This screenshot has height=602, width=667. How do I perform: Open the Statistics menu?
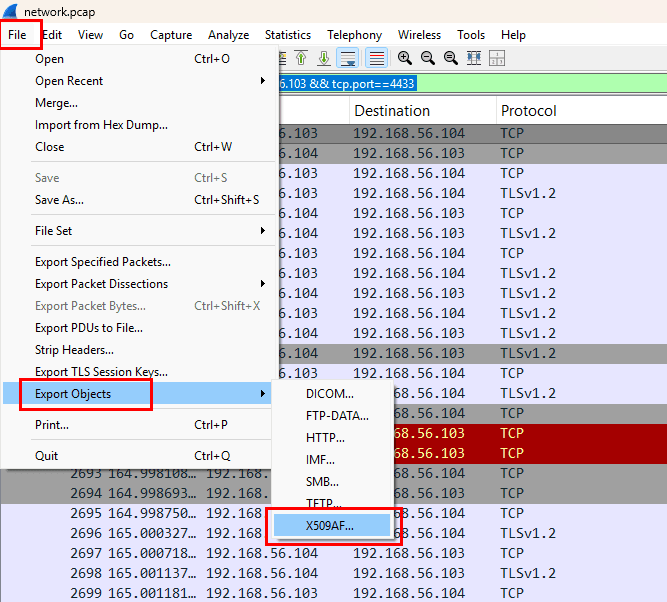tap(287, 35)
